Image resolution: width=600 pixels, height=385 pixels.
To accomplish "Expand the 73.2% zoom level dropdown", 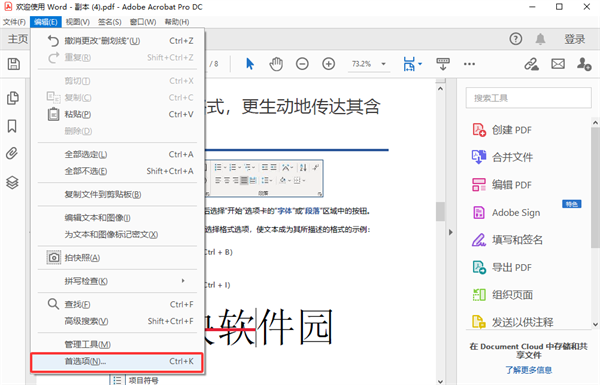I will (x=383, y=64).
